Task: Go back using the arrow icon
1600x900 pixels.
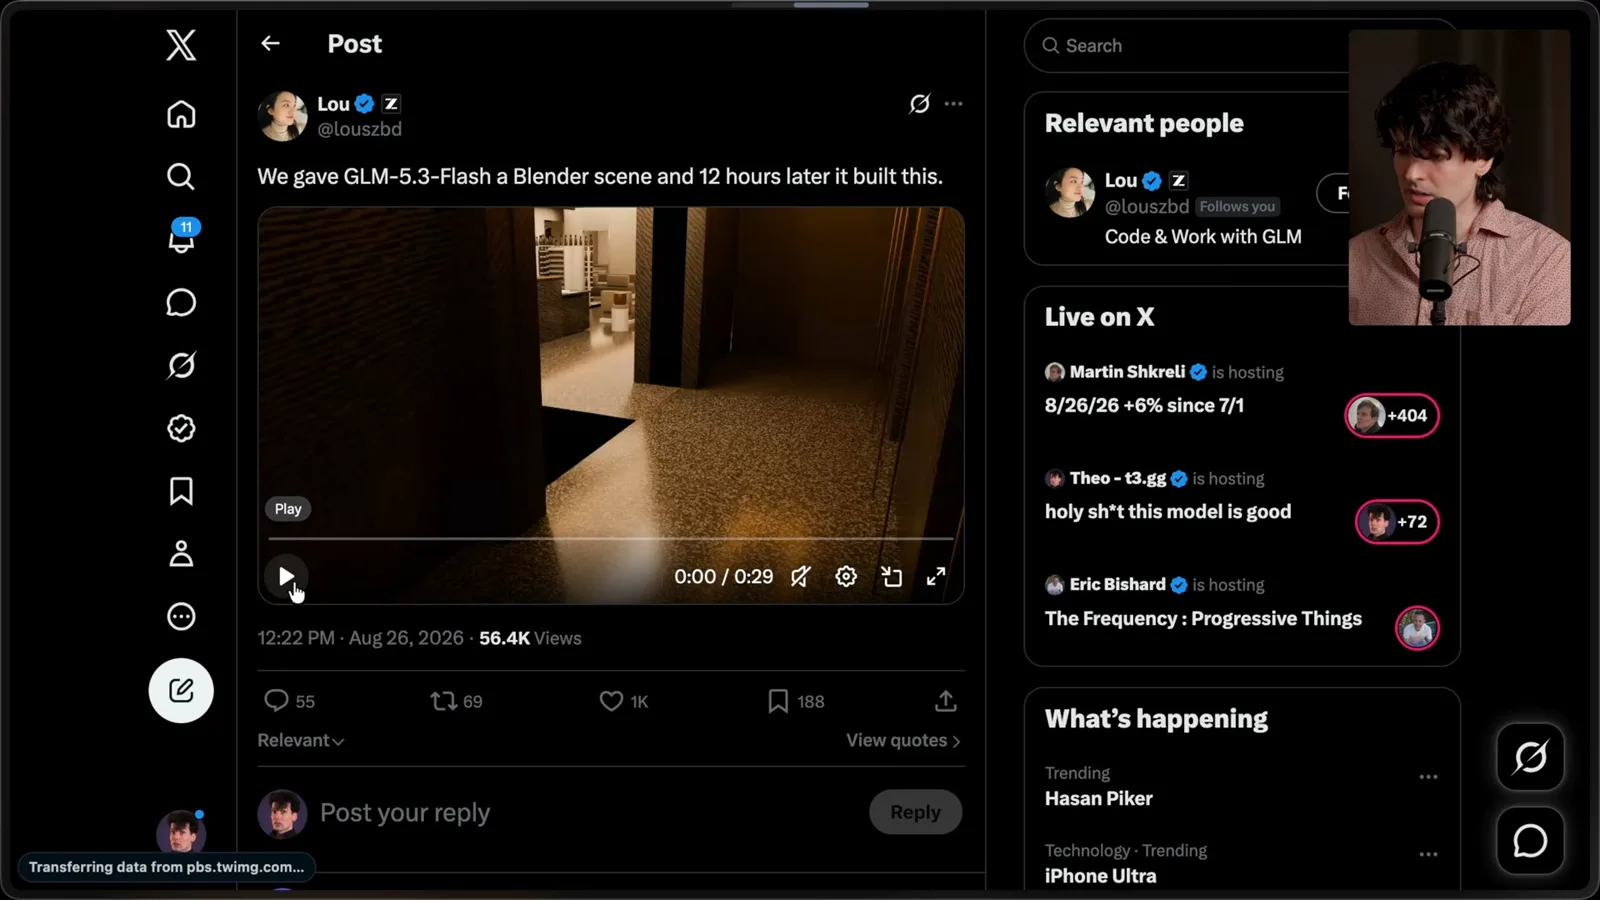Action: (270, 43)
